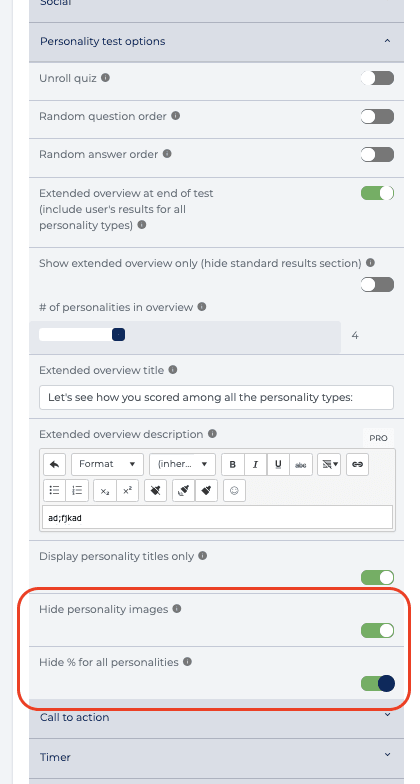Collapse the Personality test options header

click(216, 42)
